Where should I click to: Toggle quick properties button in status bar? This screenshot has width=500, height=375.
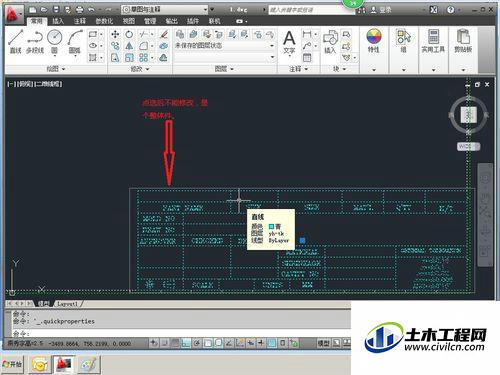pyautogui.click(x=283, y=343)
